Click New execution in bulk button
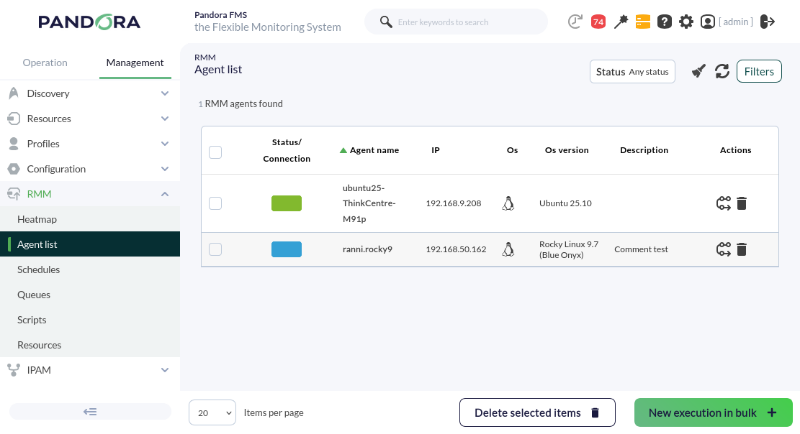 coord(713,413)
